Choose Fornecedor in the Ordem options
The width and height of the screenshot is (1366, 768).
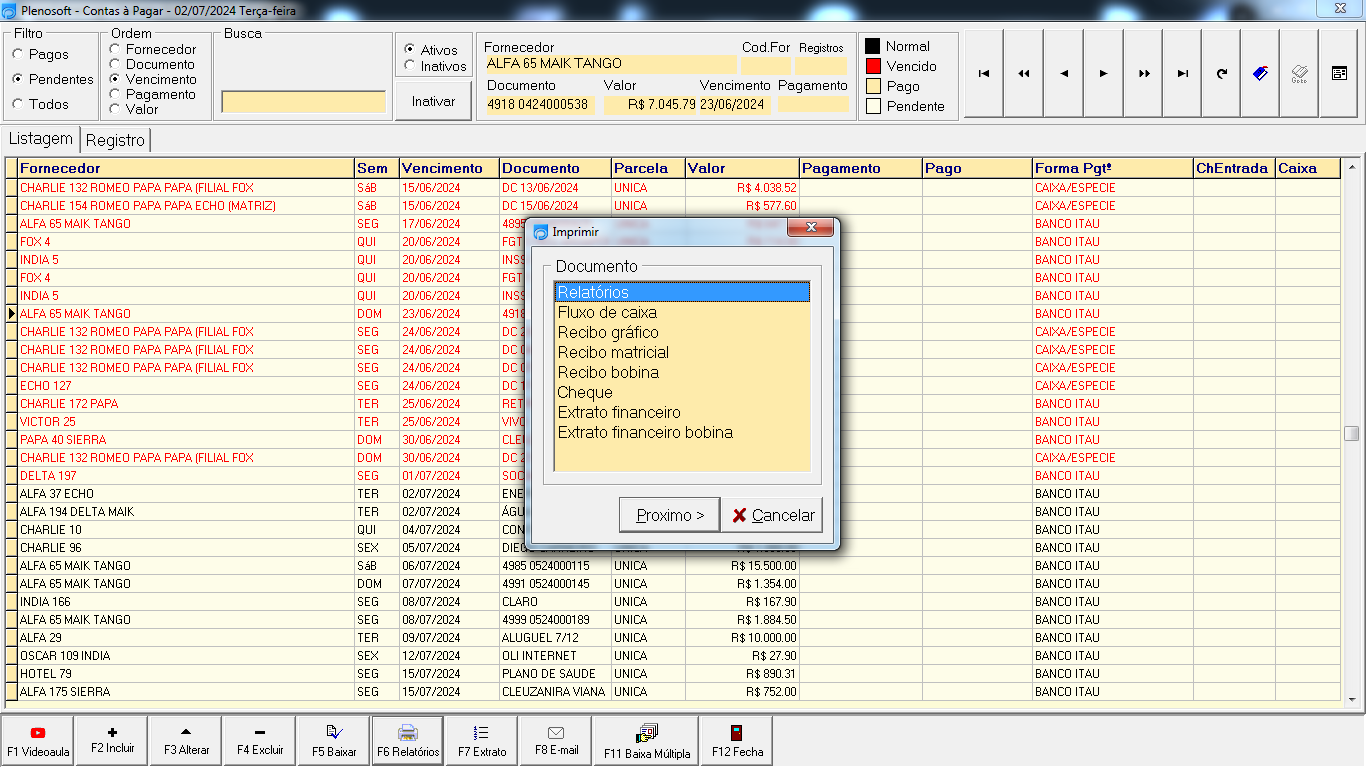click(x=116, y=49)
